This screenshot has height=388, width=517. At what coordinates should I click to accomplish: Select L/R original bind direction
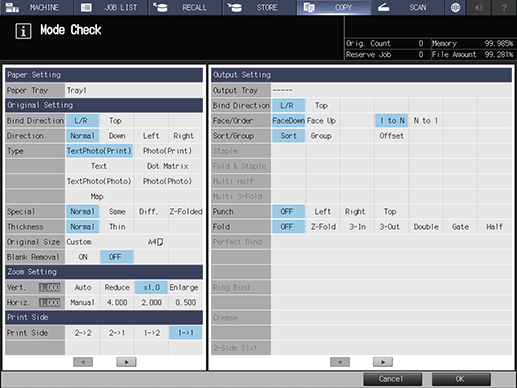click(82, 121)
